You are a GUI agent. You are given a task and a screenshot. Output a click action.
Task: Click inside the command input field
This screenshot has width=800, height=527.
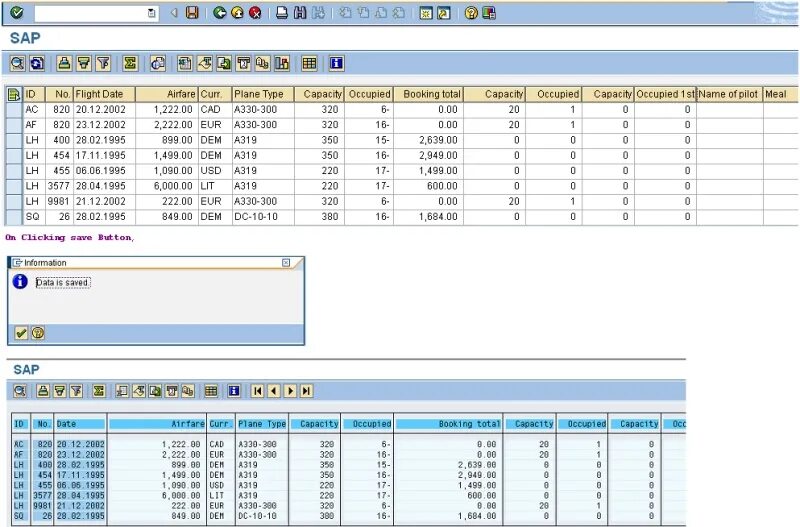[x=91, y=13]
